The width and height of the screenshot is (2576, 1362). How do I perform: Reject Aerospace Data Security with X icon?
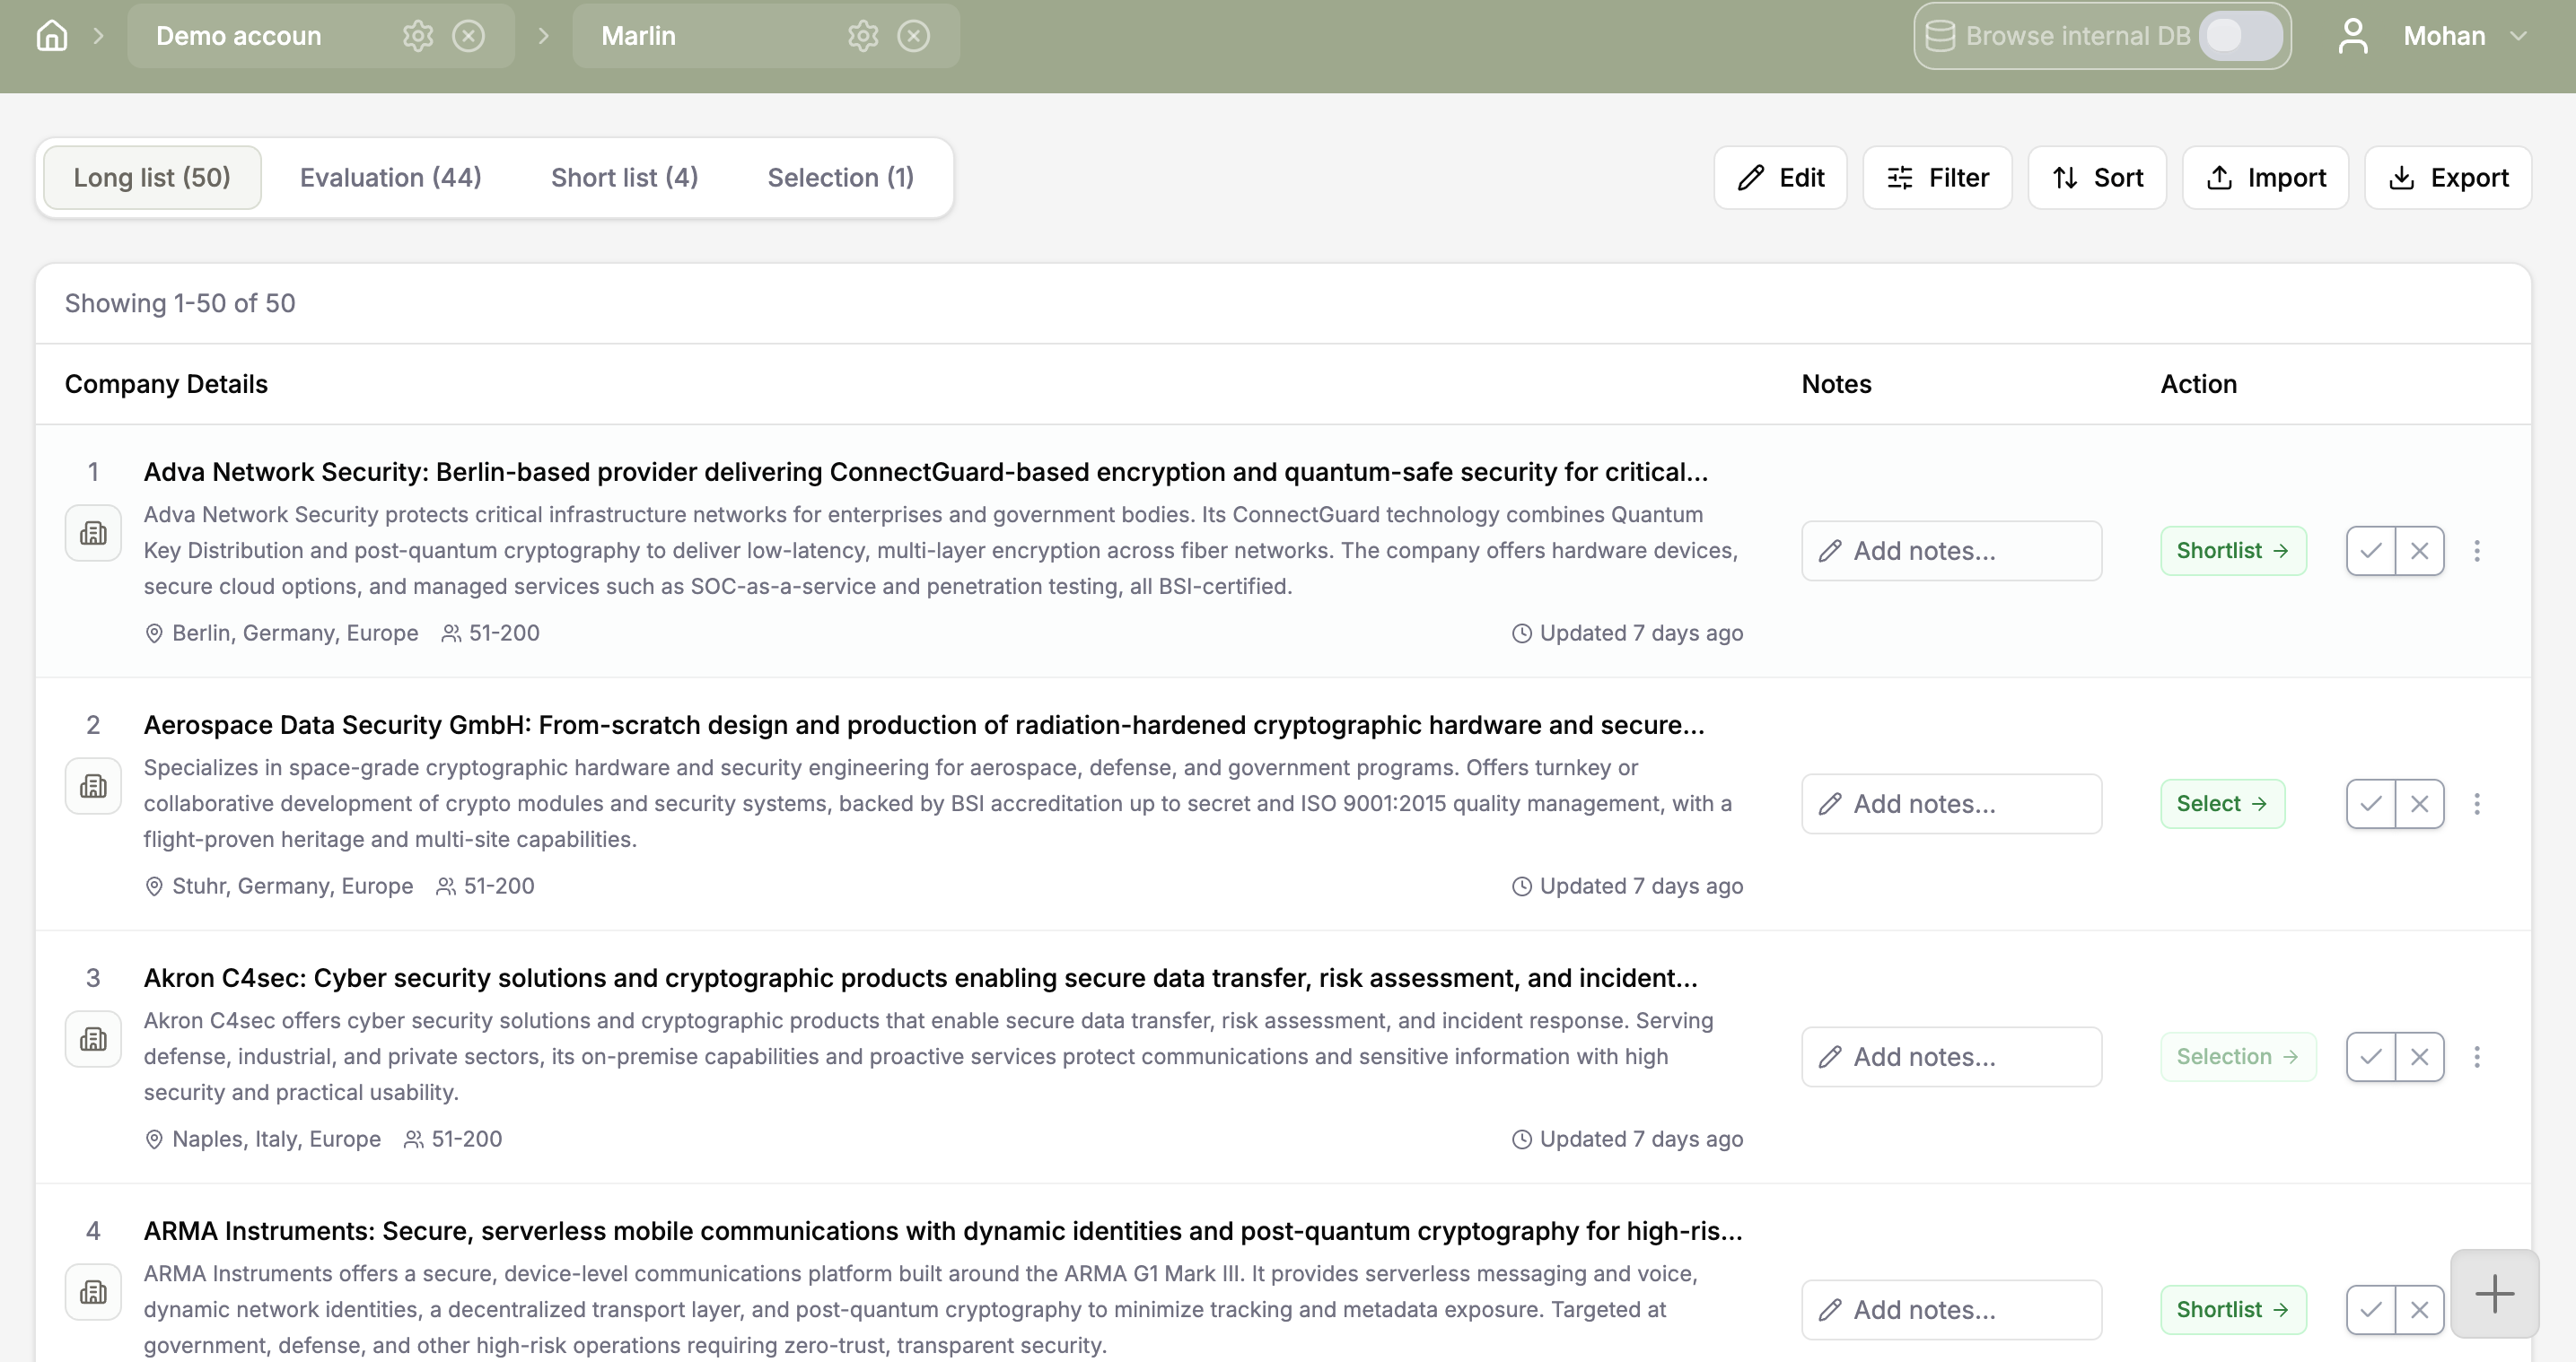2420,804
